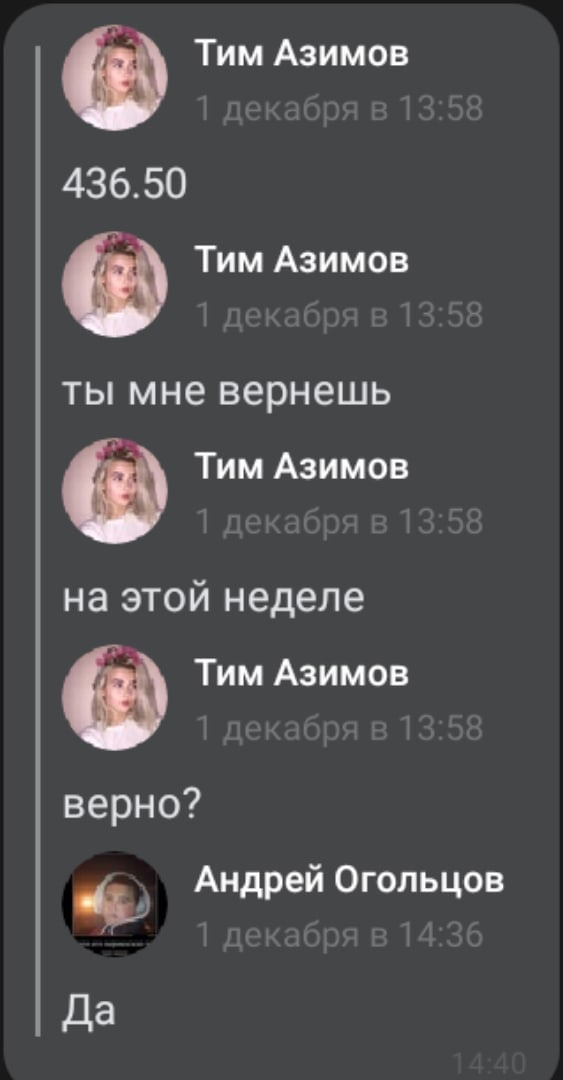Click the vertical forwarded-messages bar

coord(39,541)
